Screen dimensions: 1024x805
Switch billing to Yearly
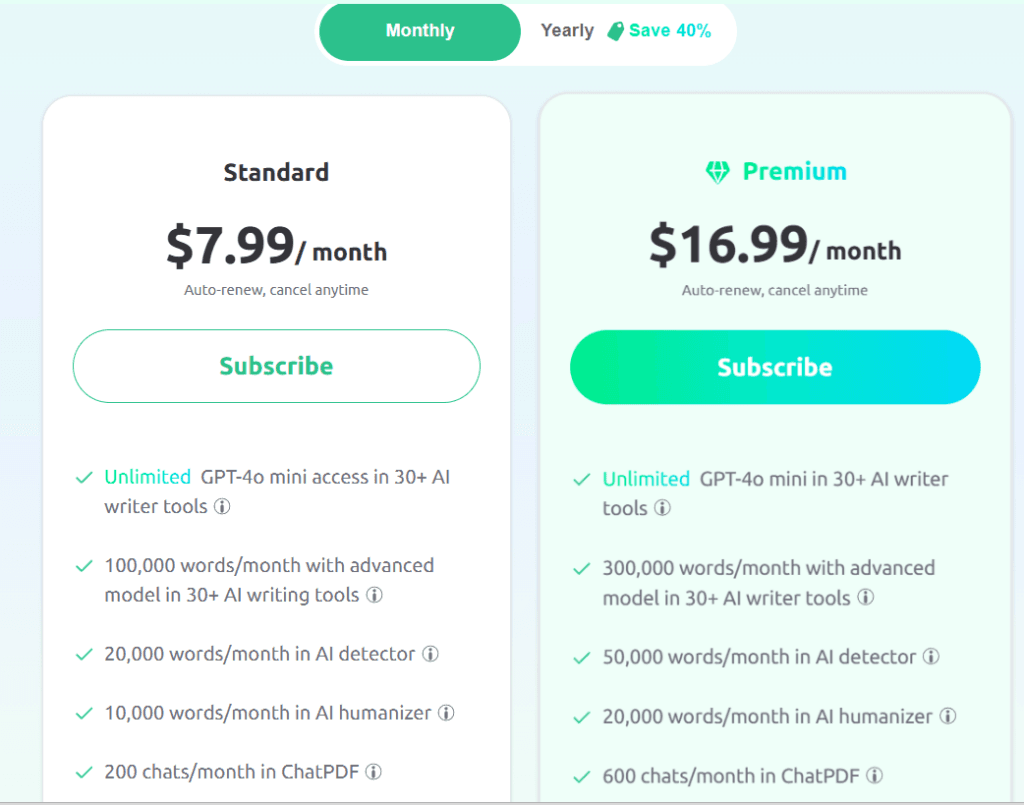pyautogui.click(x=567, y=30)
